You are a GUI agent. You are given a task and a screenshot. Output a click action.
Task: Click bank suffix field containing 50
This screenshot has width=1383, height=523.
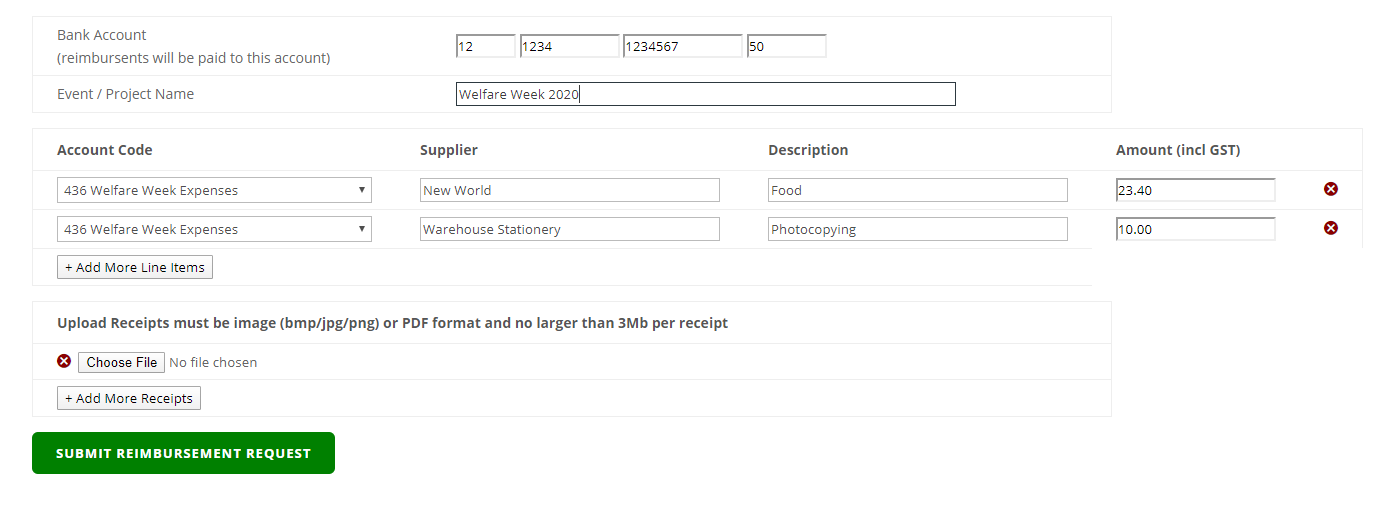click(786, 46)
